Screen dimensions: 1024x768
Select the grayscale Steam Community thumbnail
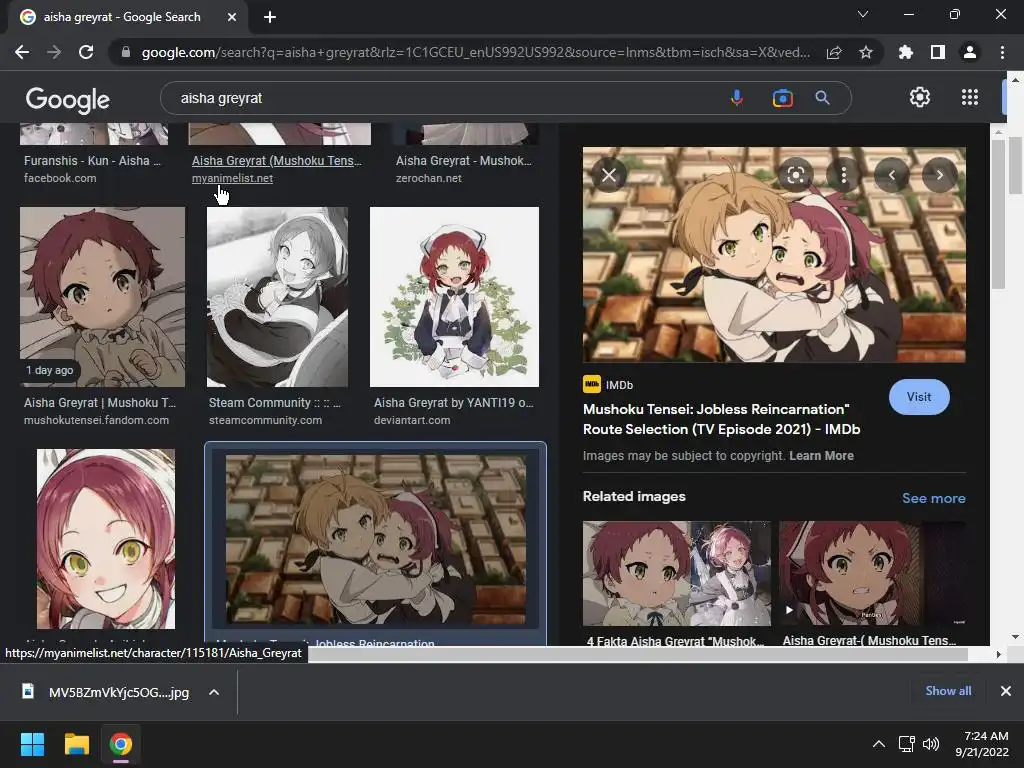278,297
